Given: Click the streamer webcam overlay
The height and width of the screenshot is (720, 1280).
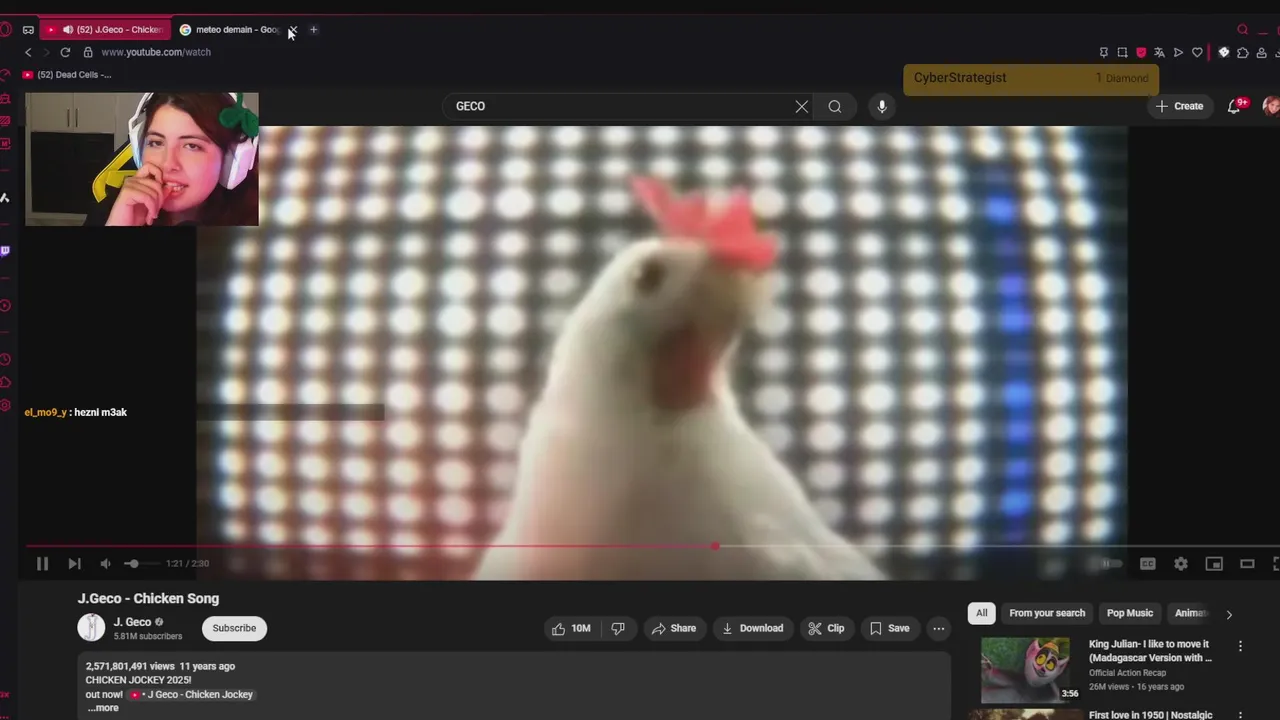Looking at the screenshot, I should point(142,159).
